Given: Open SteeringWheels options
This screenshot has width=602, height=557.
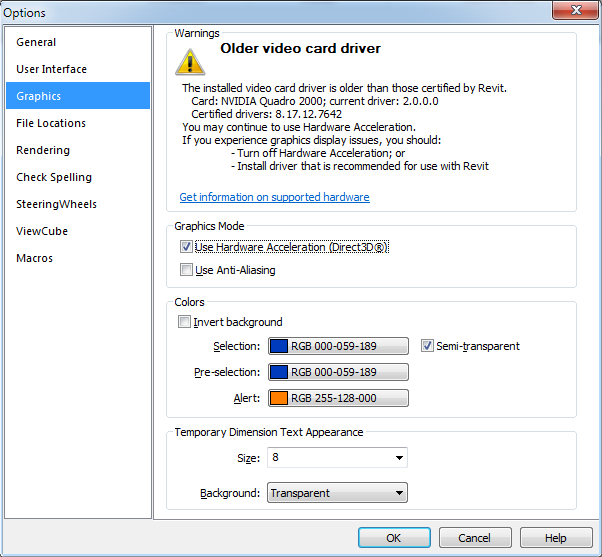Looking at the screenshot, I should click(78, 204).
